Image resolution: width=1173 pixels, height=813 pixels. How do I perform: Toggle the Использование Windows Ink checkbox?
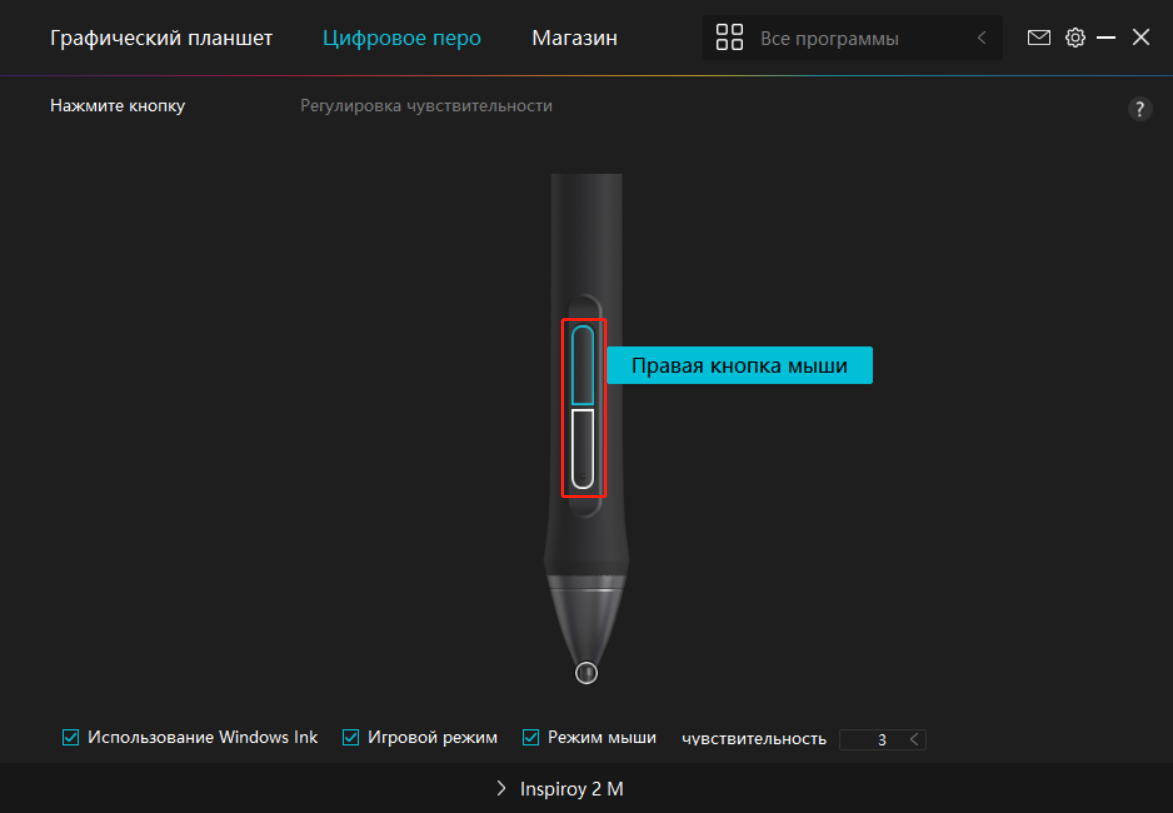point(71,738)
